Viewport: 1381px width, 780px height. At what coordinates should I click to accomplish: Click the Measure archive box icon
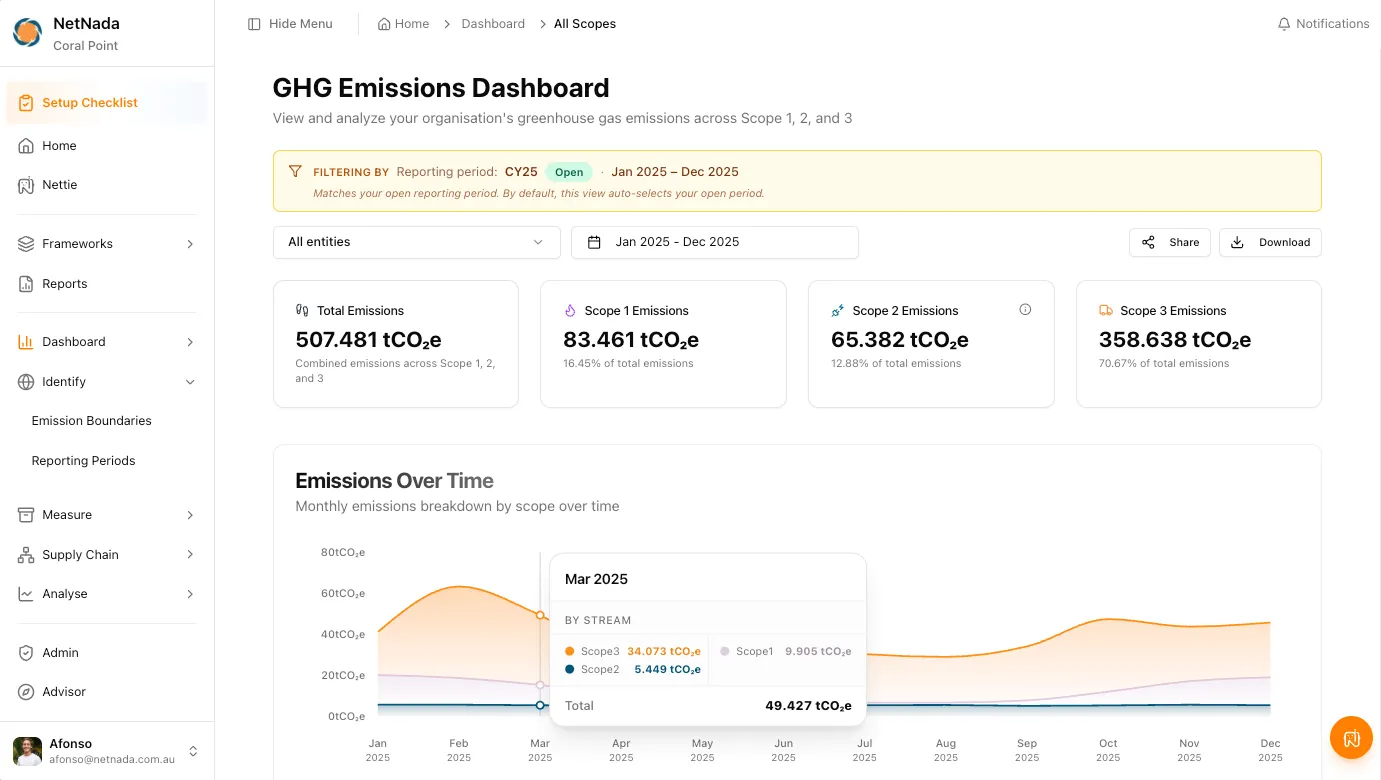tap(26, 515)
